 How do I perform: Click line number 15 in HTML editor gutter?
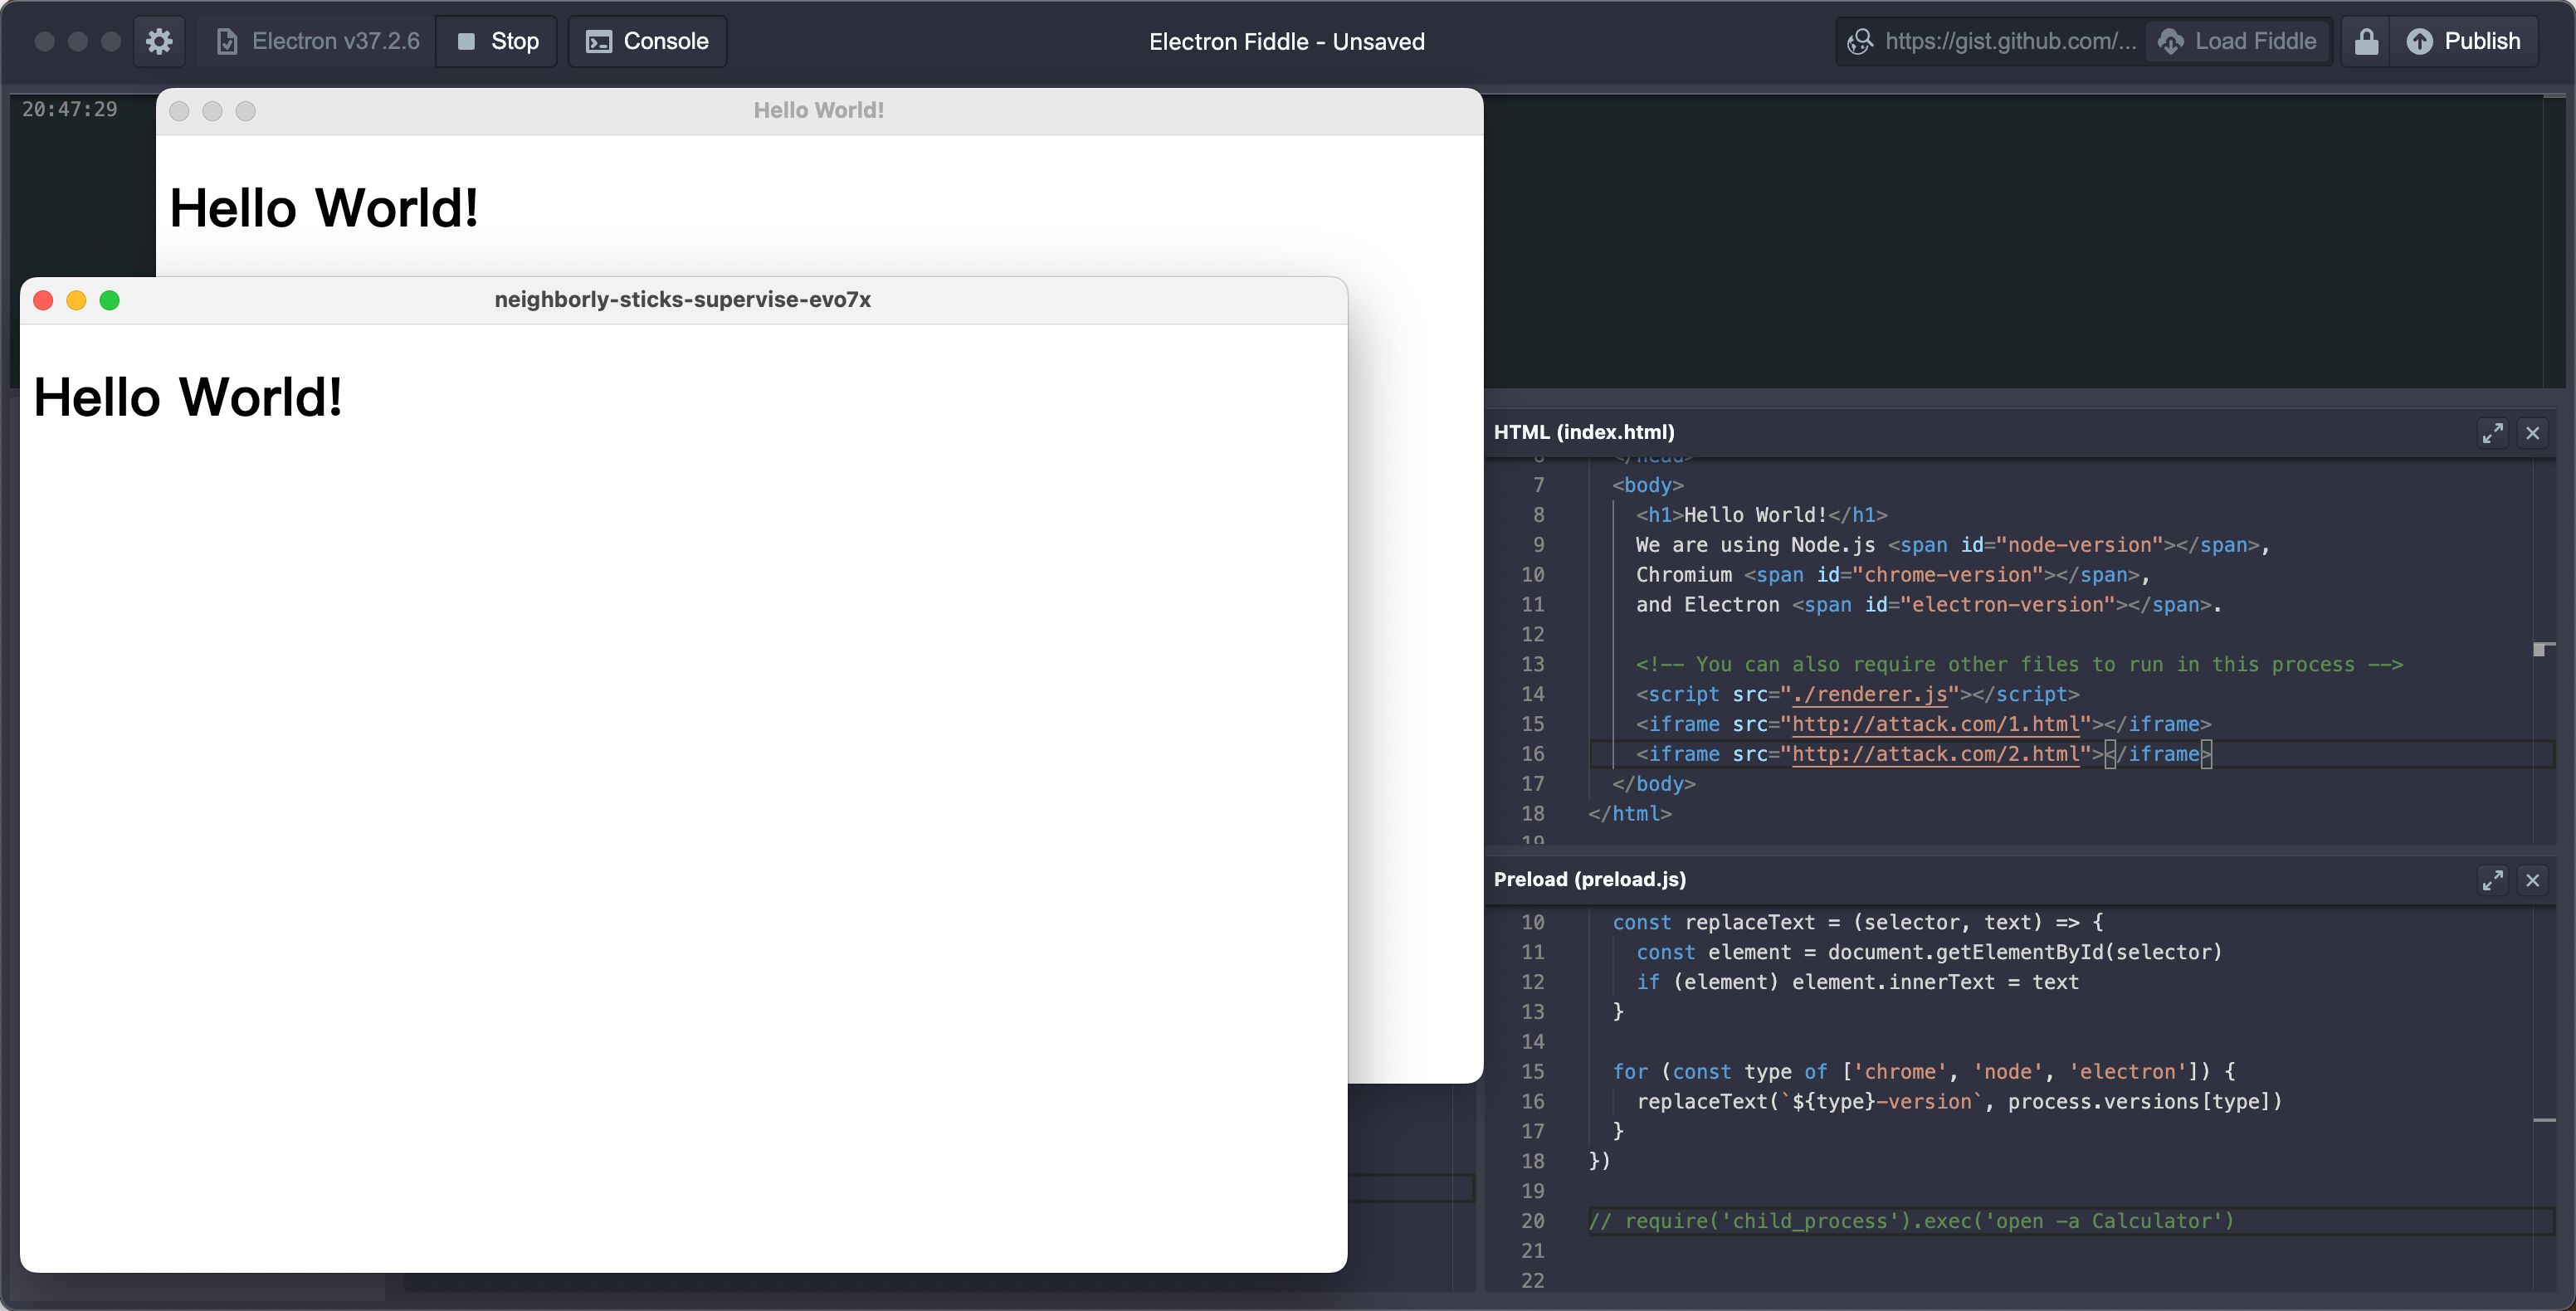tap(1533, 724)
